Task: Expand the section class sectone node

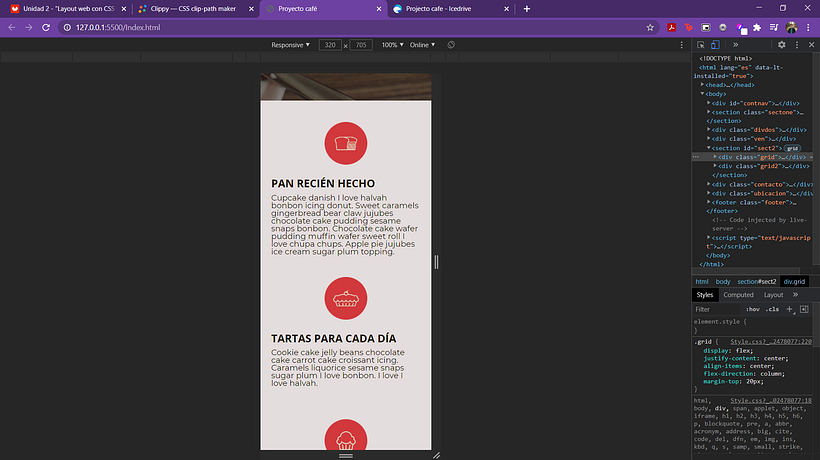Action: (x=709, y=112)
